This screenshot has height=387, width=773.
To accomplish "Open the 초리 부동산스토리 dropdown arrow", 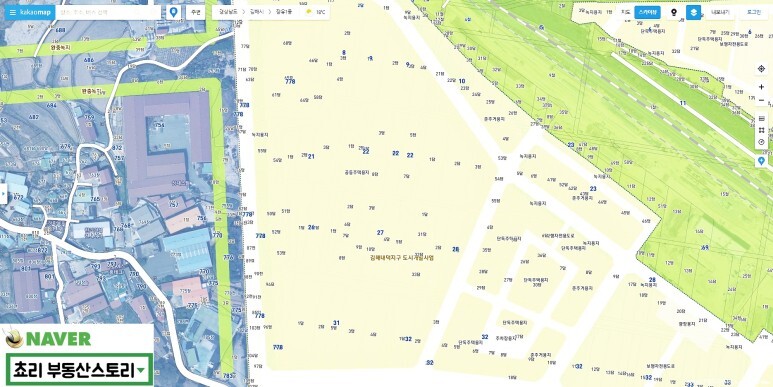I will [141, 370].
